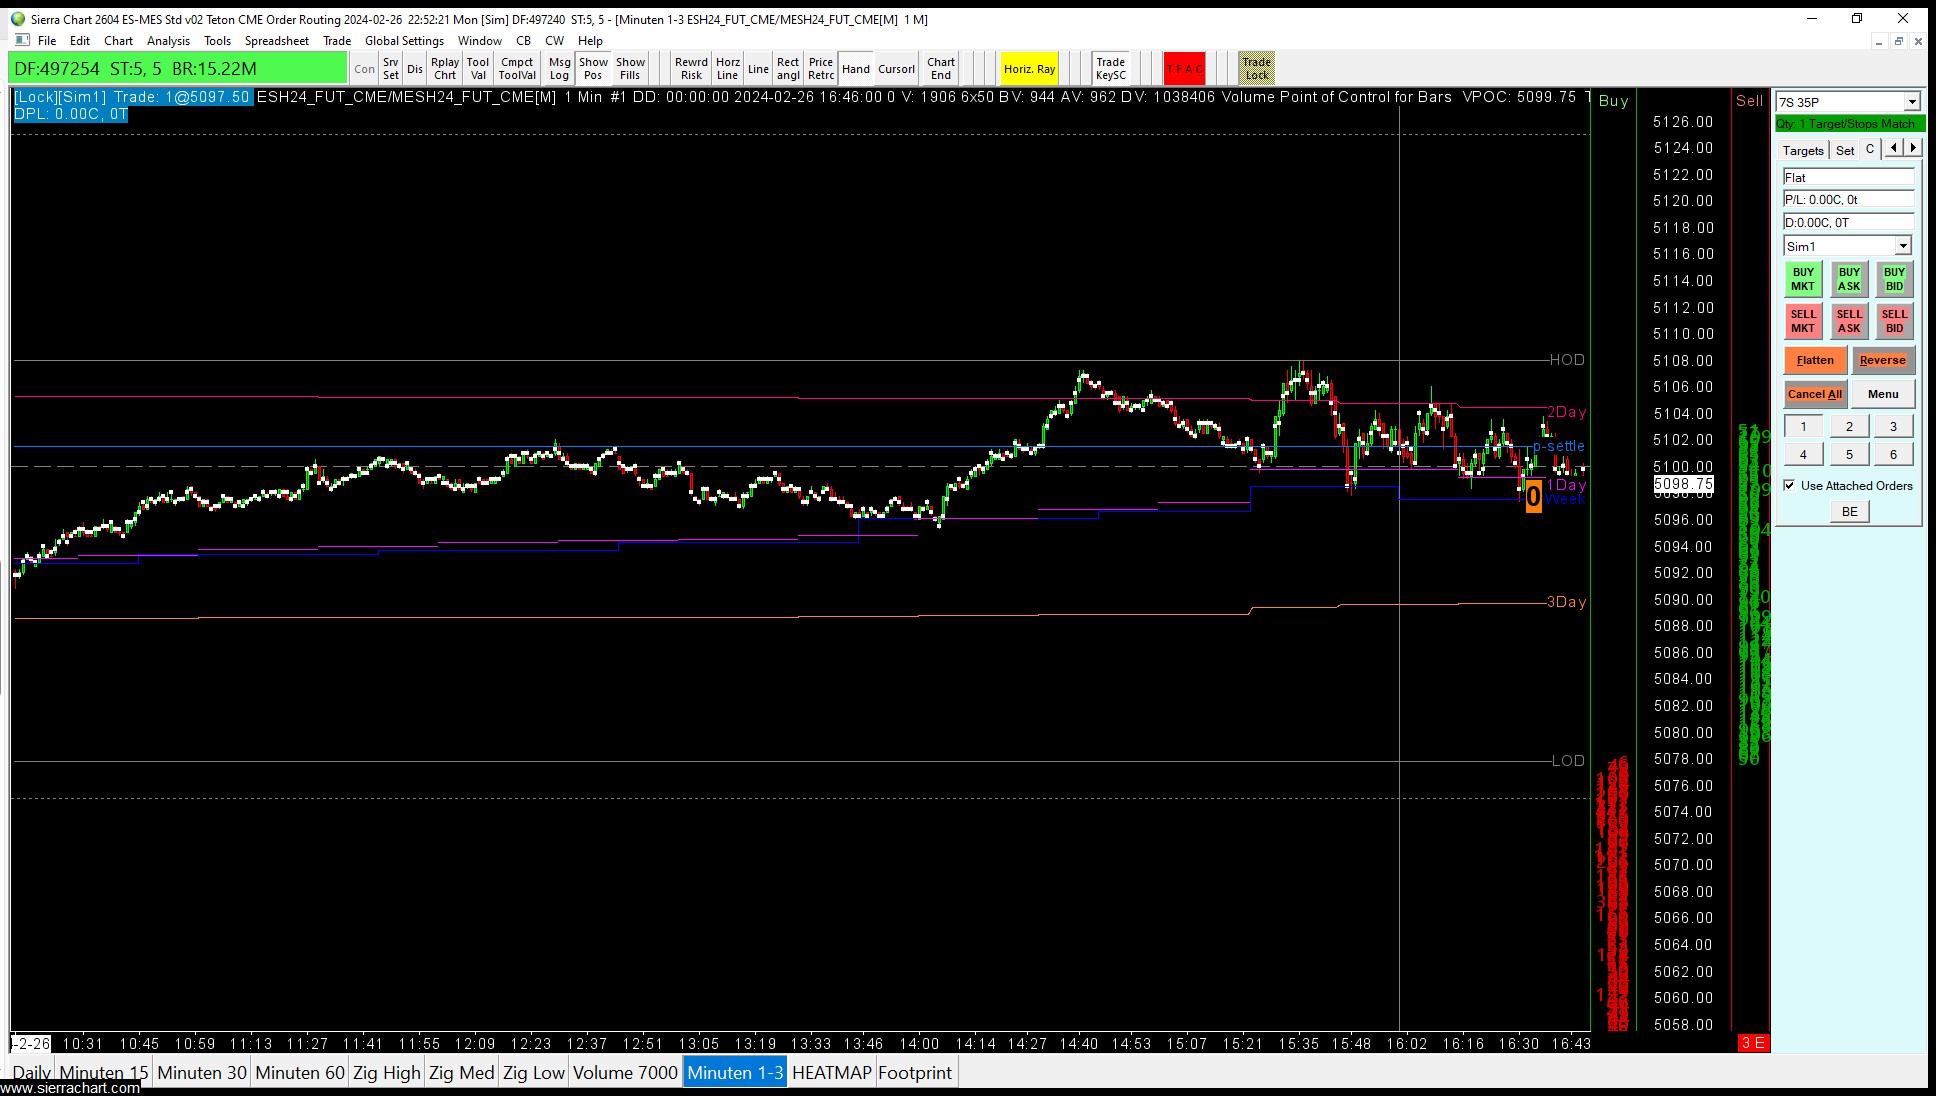This screenshot has width=1936, height=1096.
Task: Open the Replay Chart toolbar button
Action: (x=445, y=68)
